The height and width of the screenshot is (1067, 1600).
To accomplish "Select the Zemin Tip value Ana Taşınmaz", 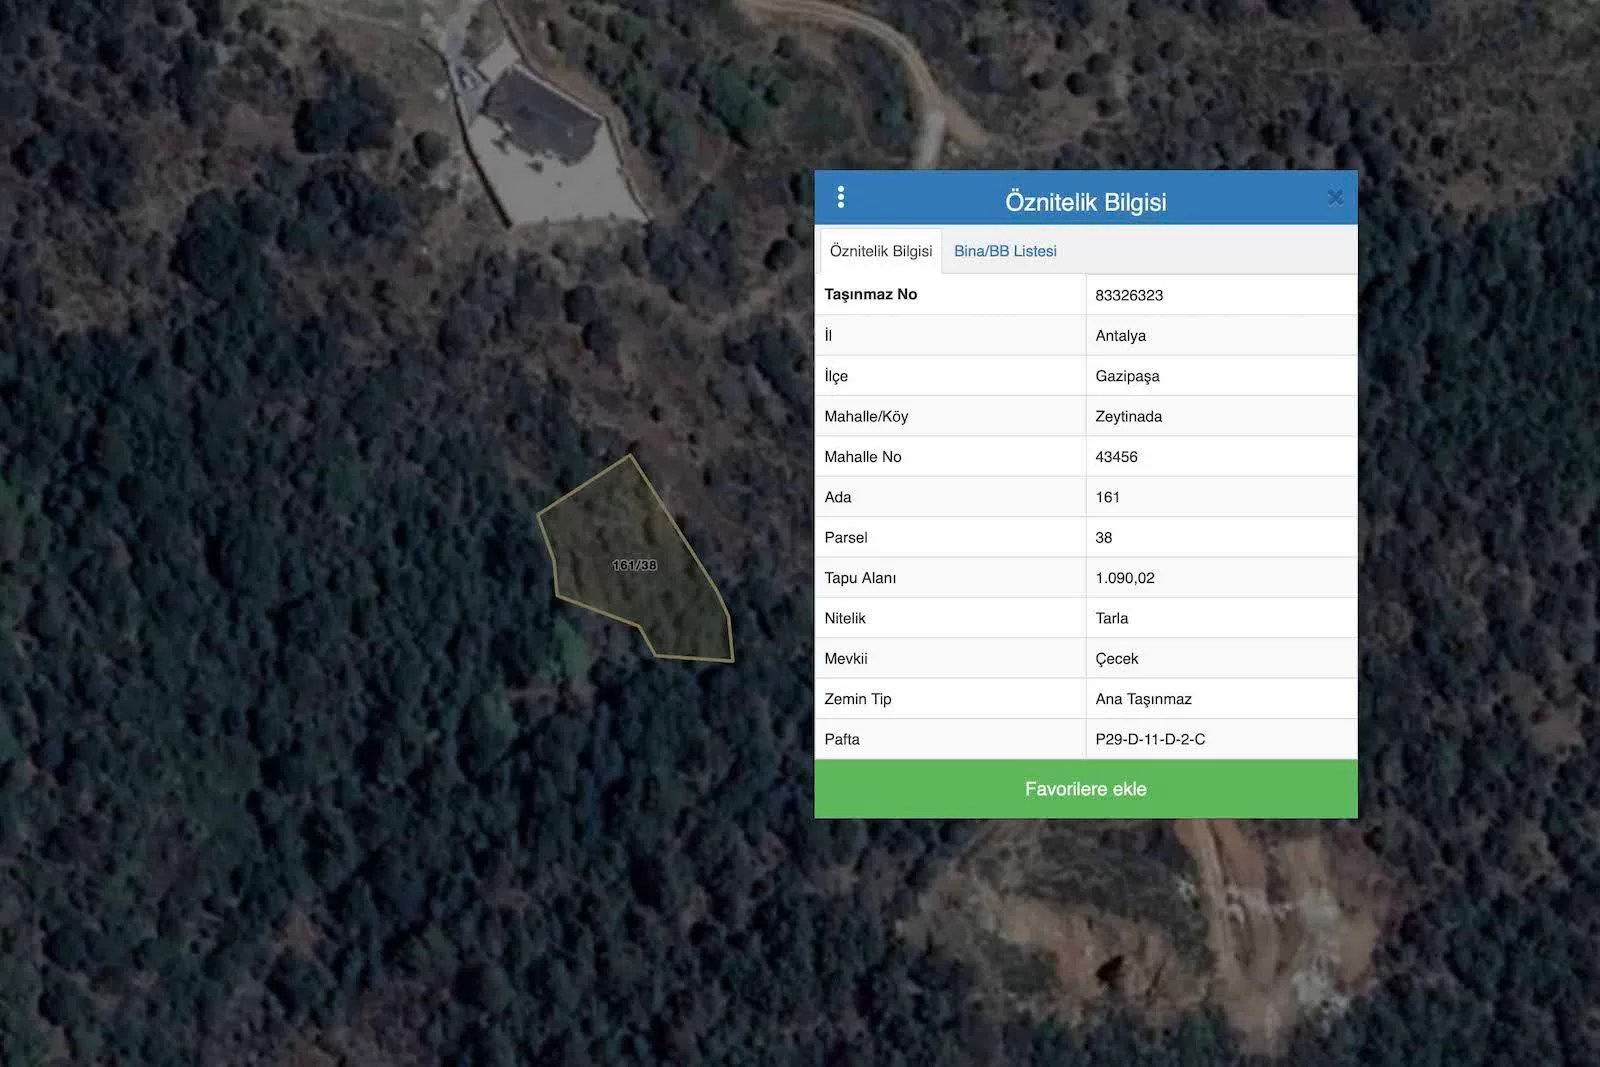I will [1143, 699].
